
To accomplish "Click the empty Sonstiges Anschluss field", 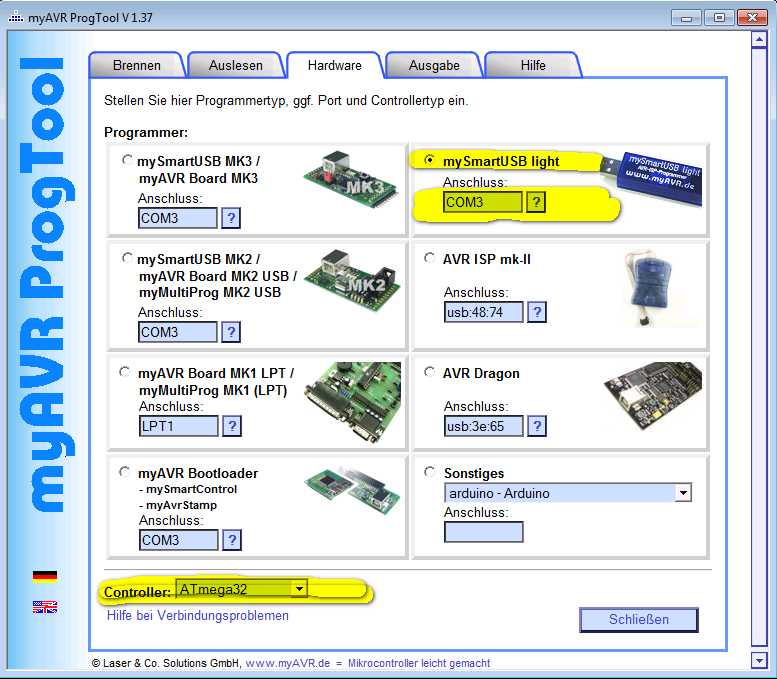I will point(484,532).
